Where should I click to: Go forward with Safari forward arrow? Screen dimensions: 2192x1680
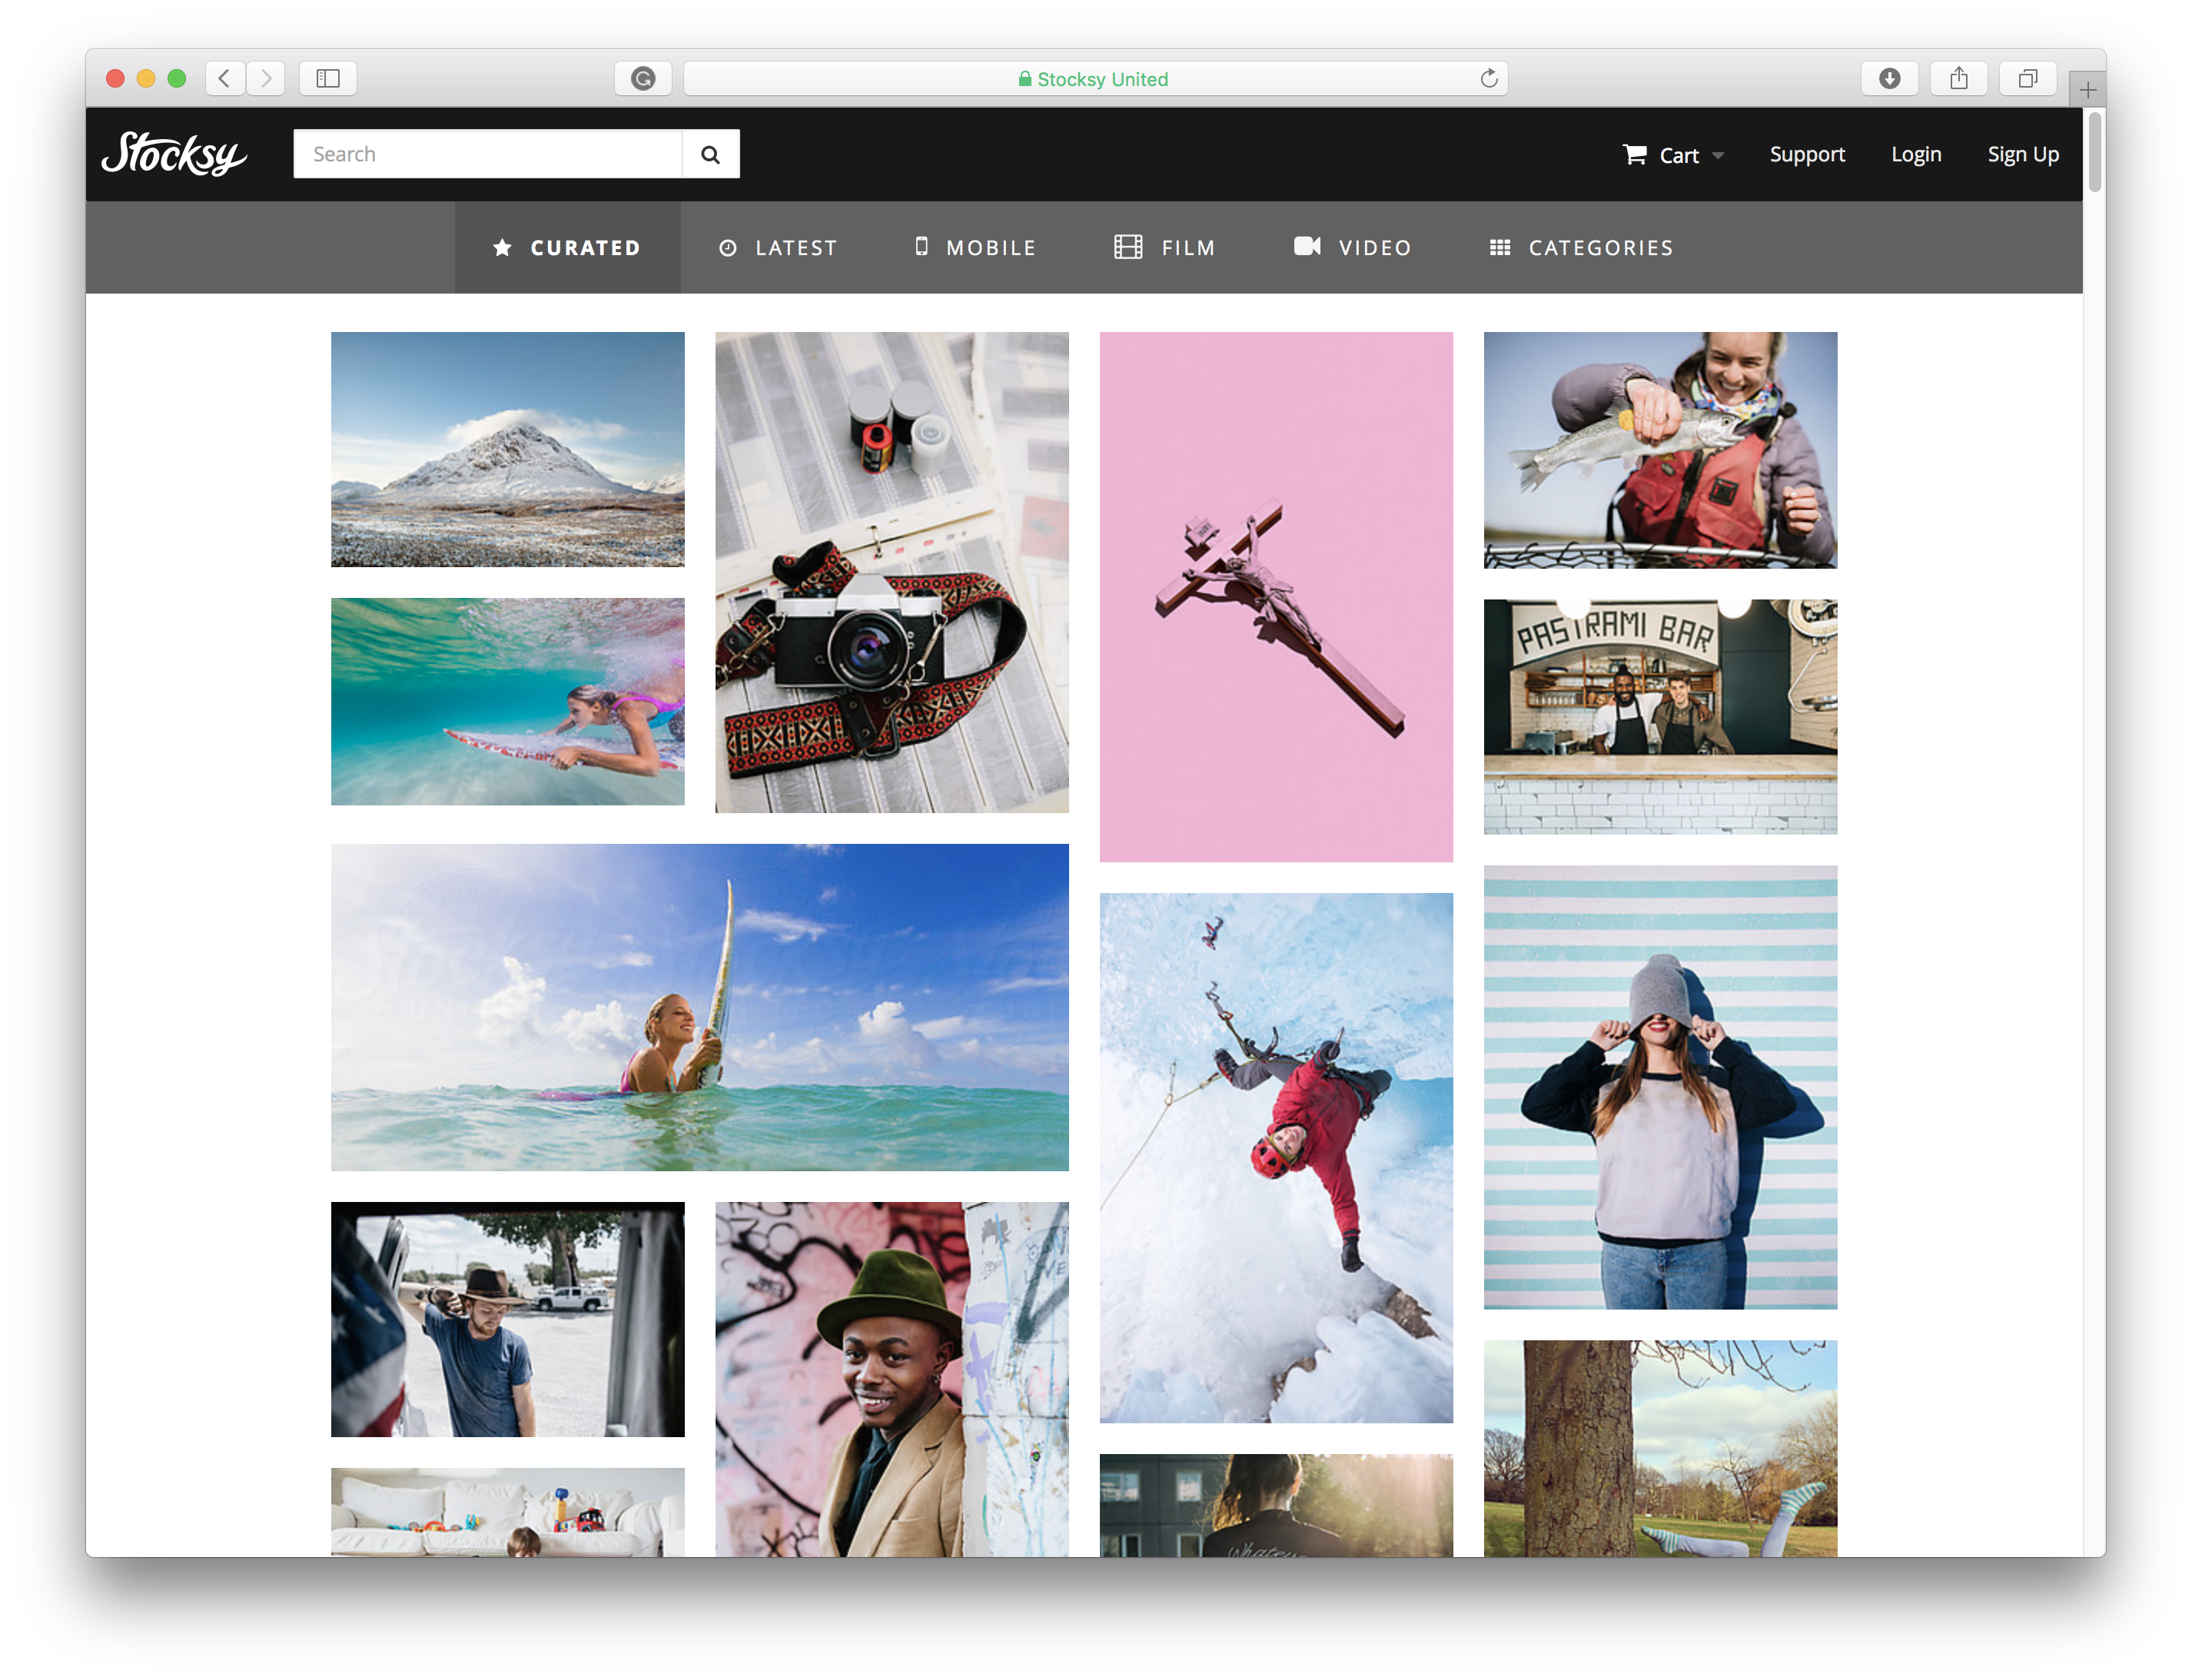(266, 78)
